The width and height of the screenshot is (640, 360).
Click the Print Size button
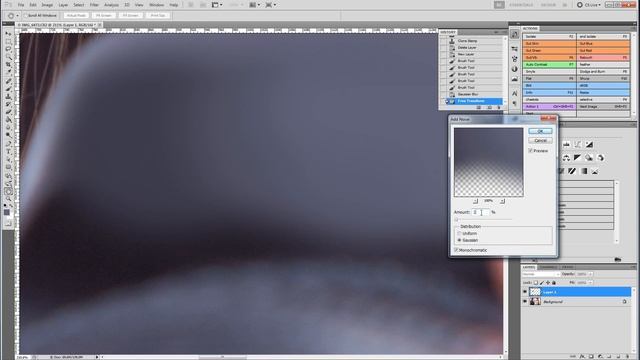click(x=158, y=16)
